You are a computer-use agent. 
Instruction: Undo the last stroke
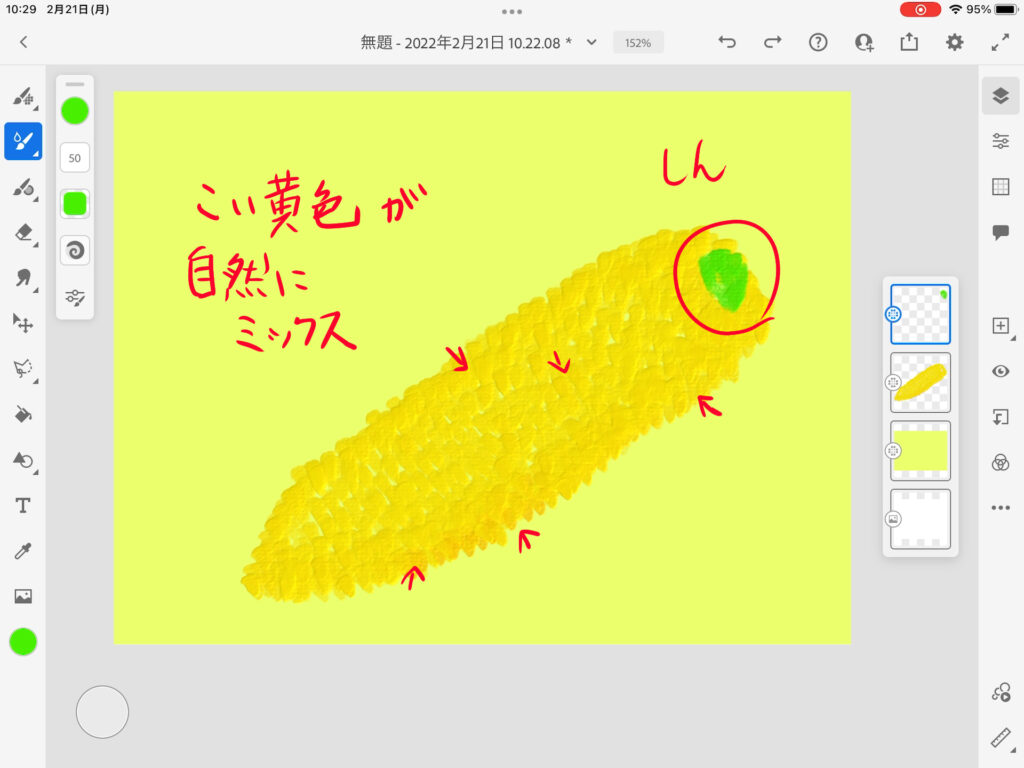point(727,42)
